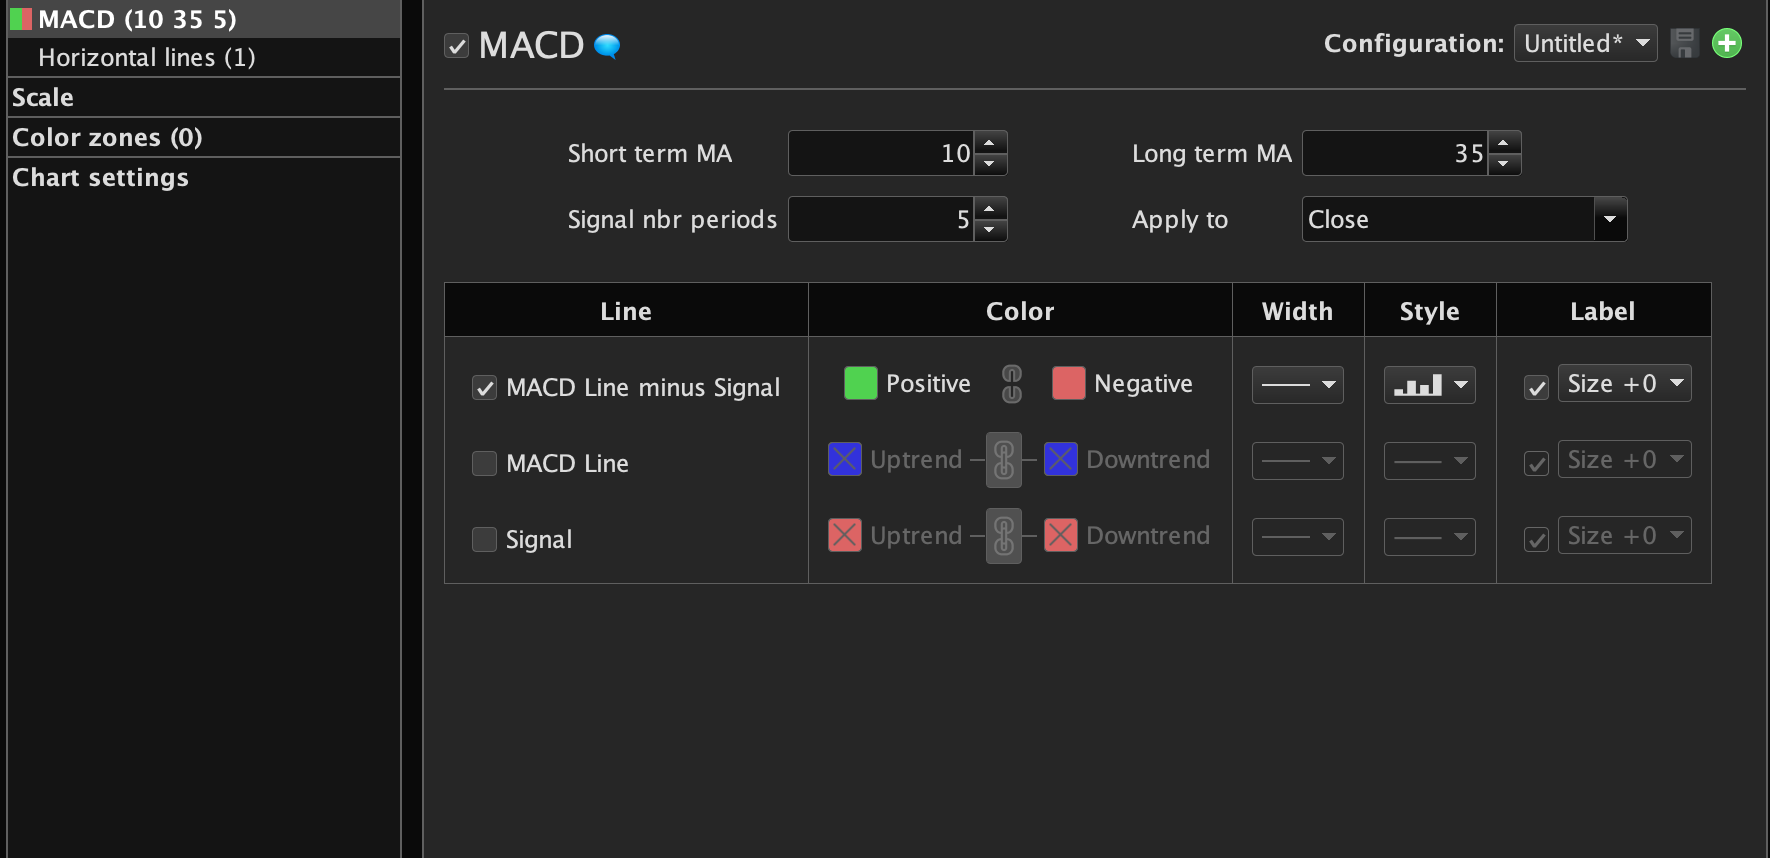This screenshot has width=1770, height=858.
Task: Click the save configuration floppy disk icon
Action: click(x=1684, y=43)
